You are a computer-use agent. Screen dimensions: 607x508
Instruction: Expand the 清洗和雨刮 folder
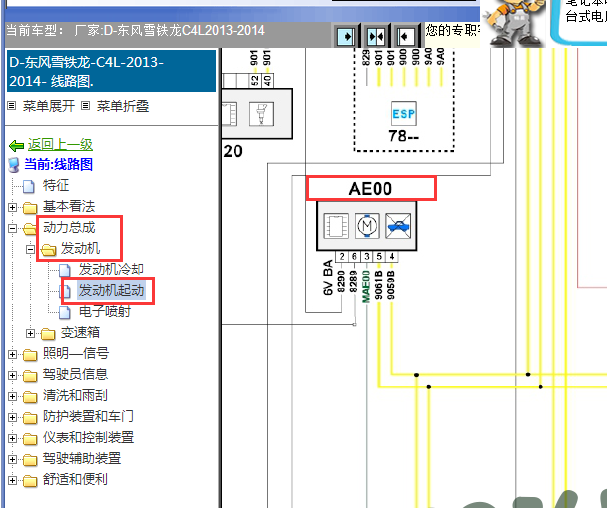[12, 396]
